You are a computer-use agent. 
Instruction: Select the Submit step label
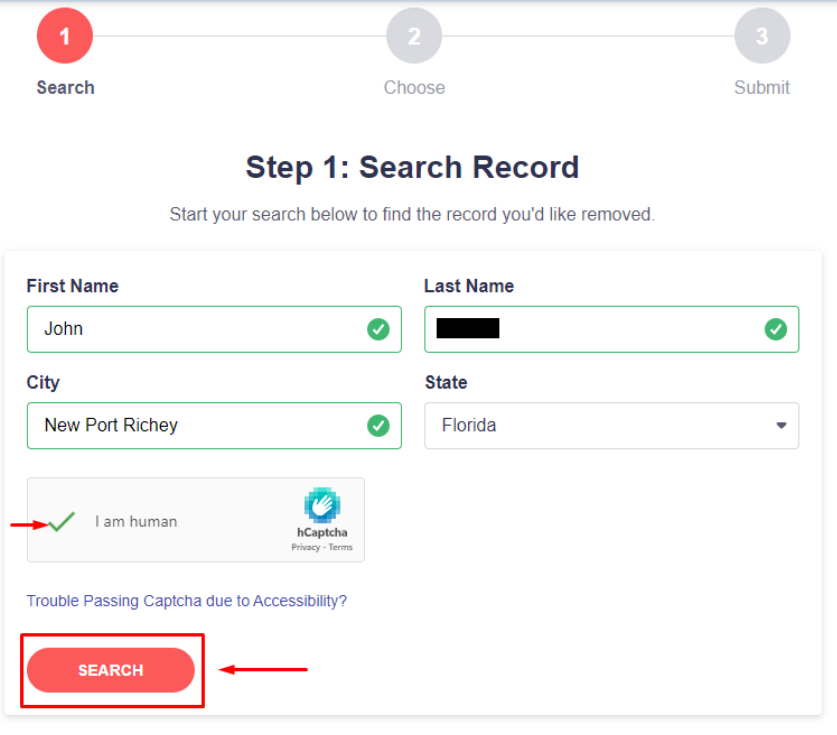click(762, 88)
